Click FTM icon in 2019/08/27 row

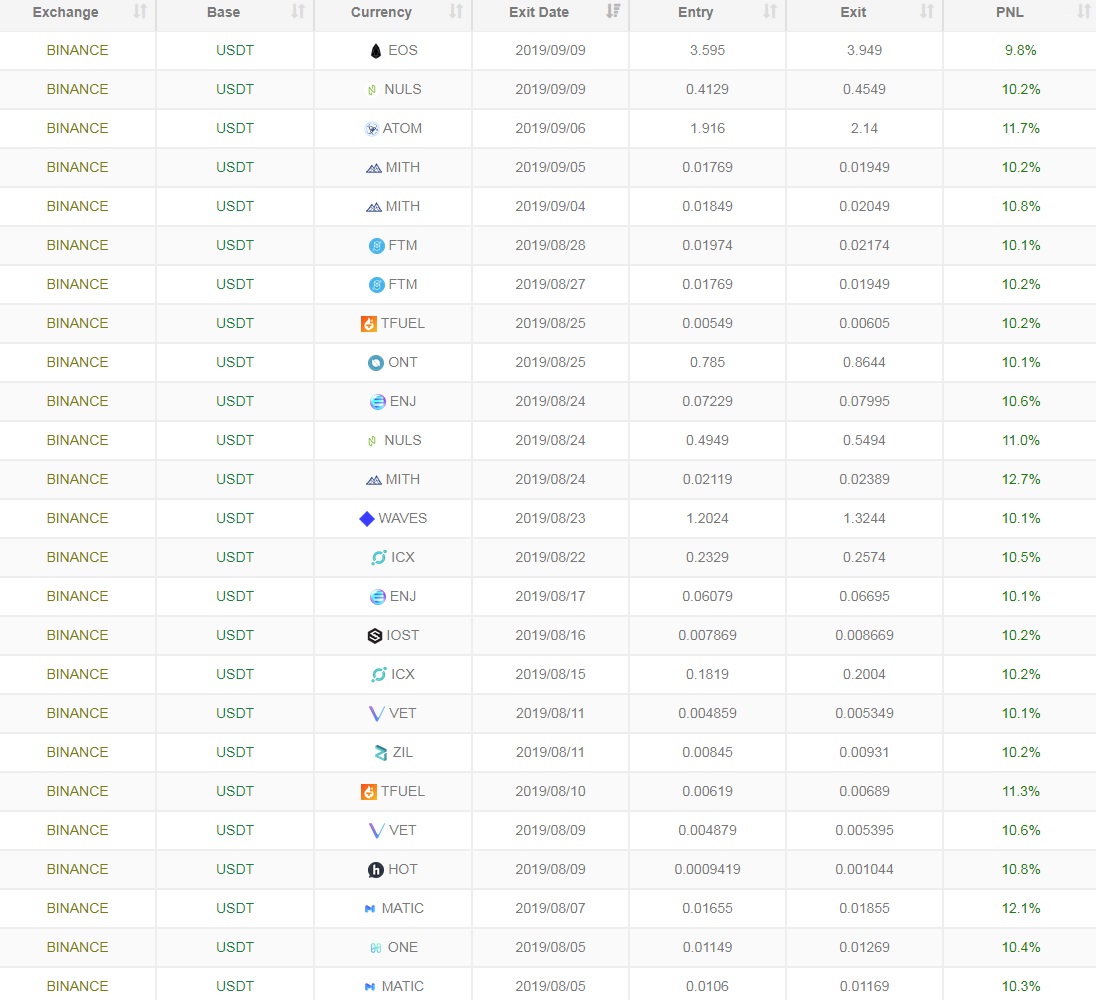pyautogui.click(x=377, y=285)
